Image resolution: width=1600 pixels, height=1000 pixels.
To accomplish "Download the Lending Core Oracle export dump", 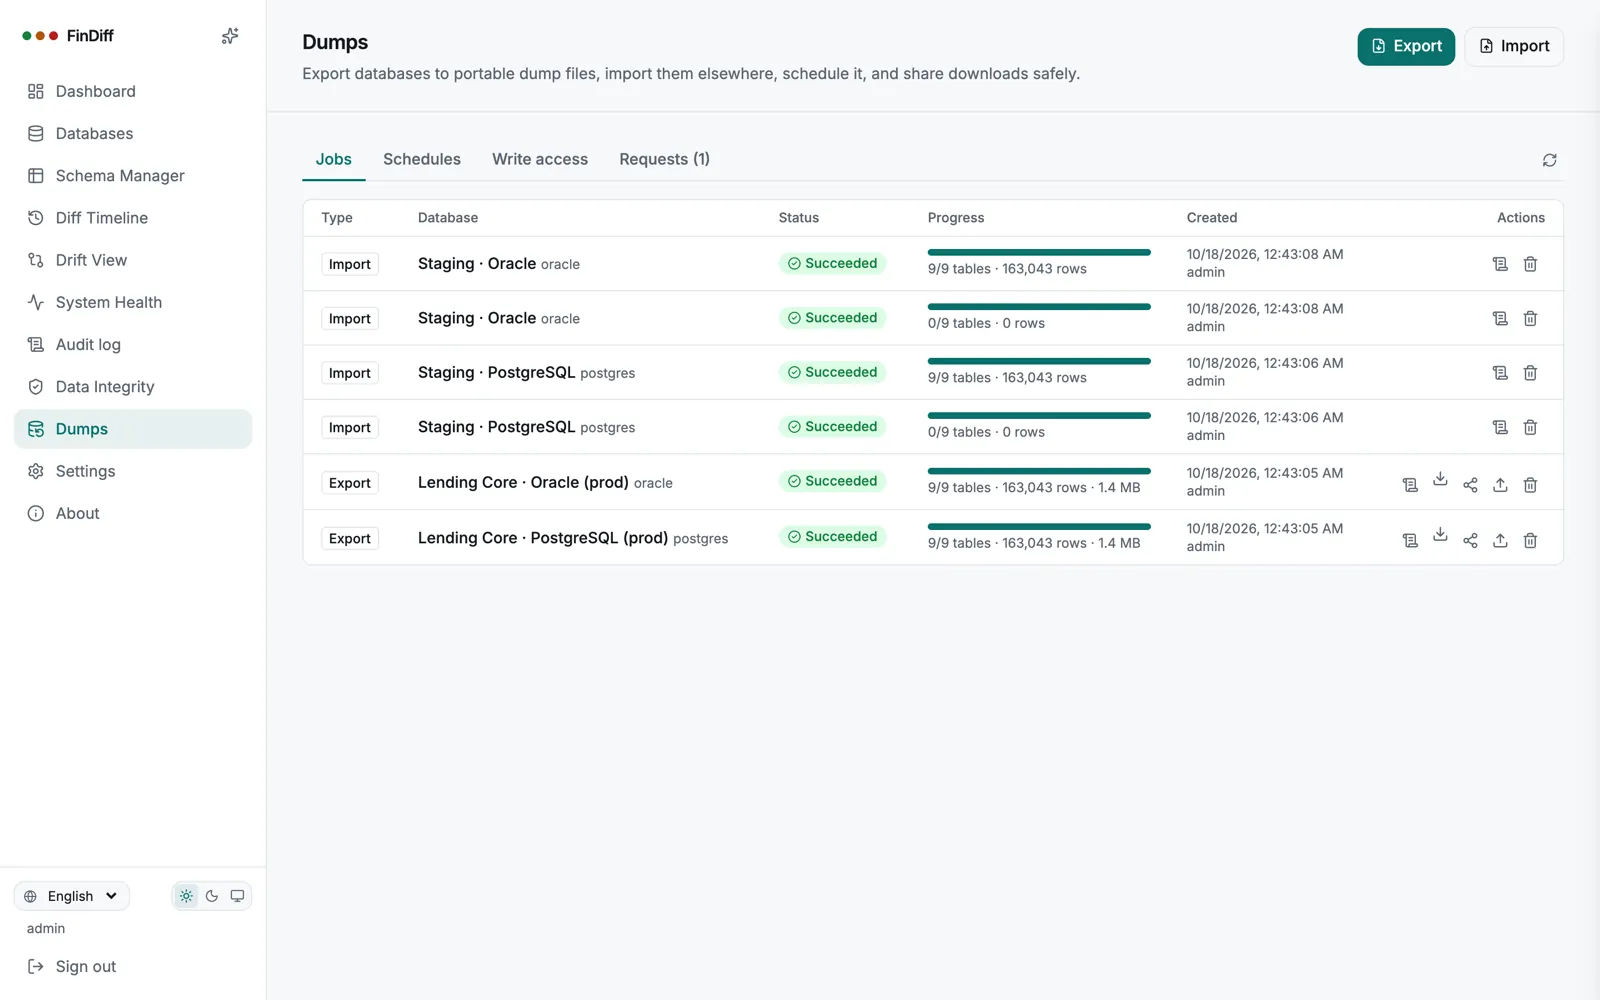I will coord(1440,479).
